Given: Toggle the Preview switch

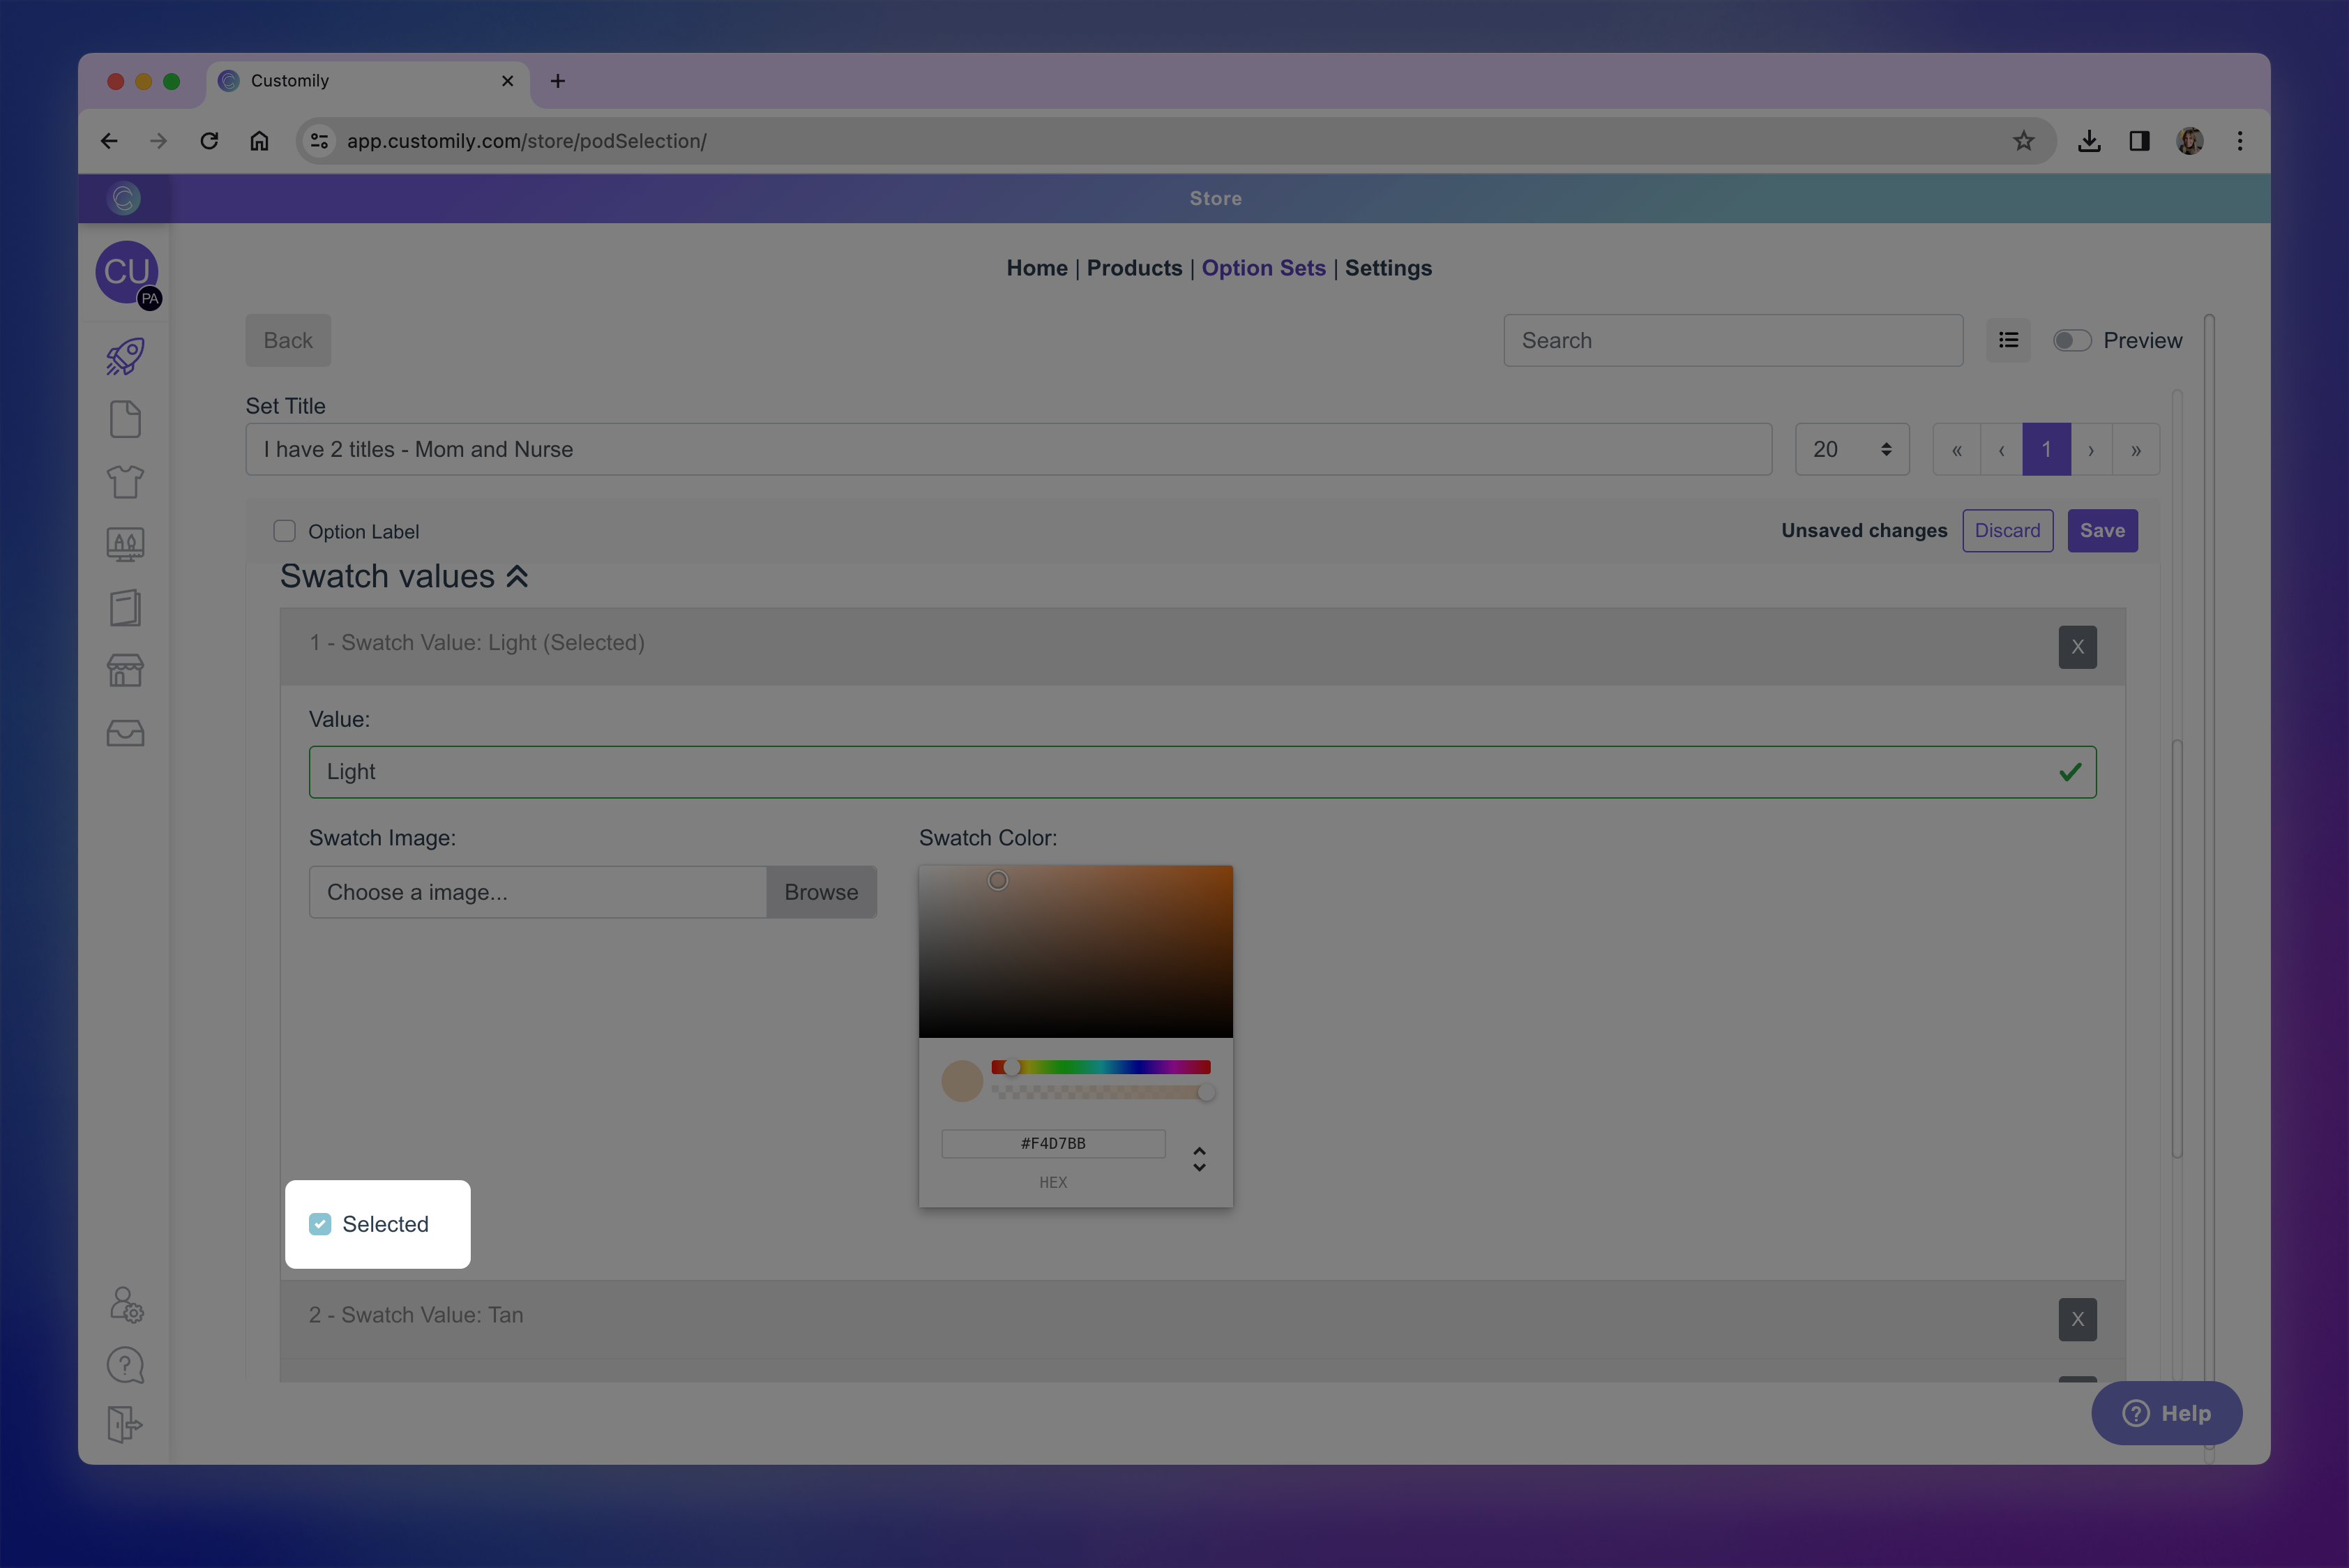Looking at the screenshot, I should pos(2071,341).
